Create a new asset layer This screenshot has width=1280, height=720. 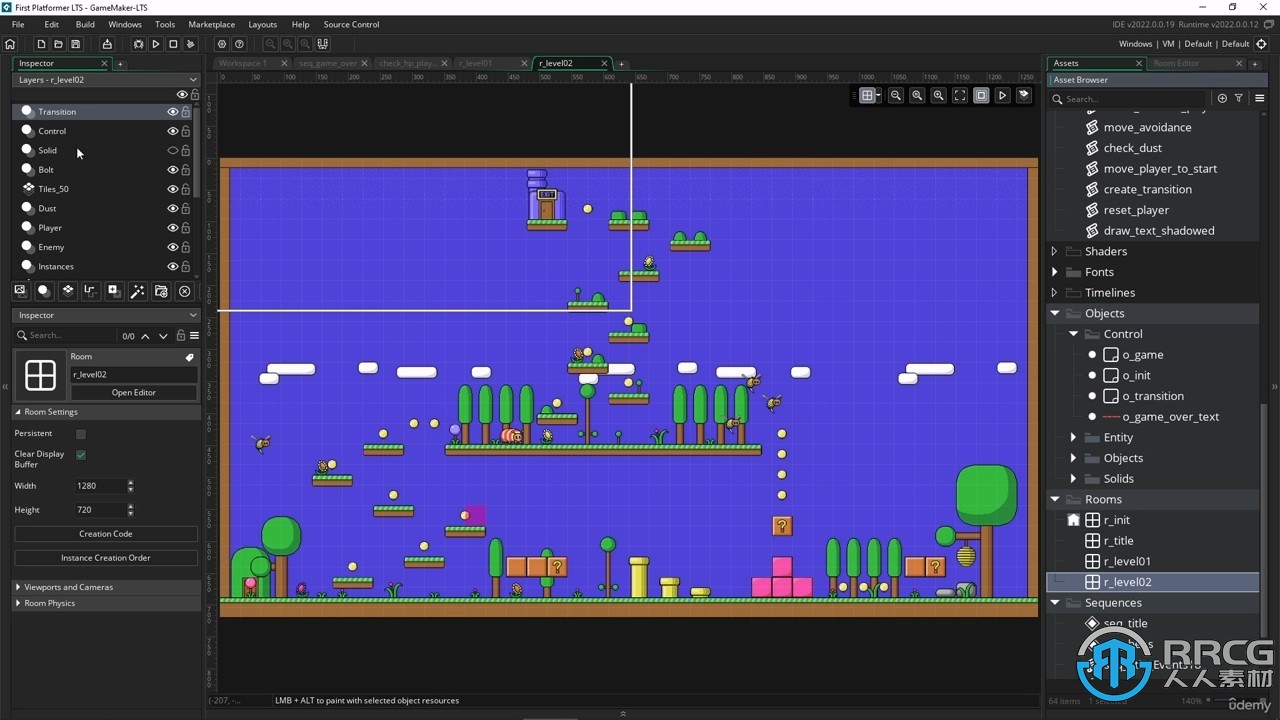(114, 291)
